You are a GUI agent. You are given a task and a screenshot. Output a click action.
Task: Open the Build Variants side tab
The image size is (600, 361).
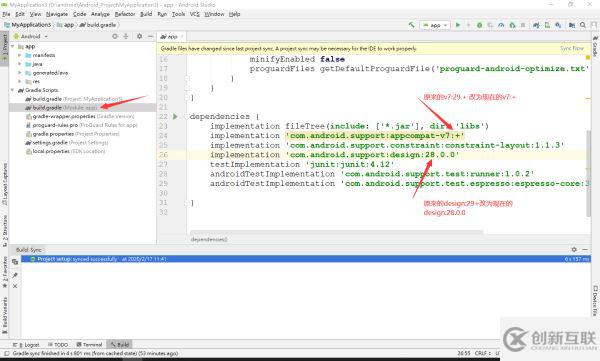click(5, 316)
